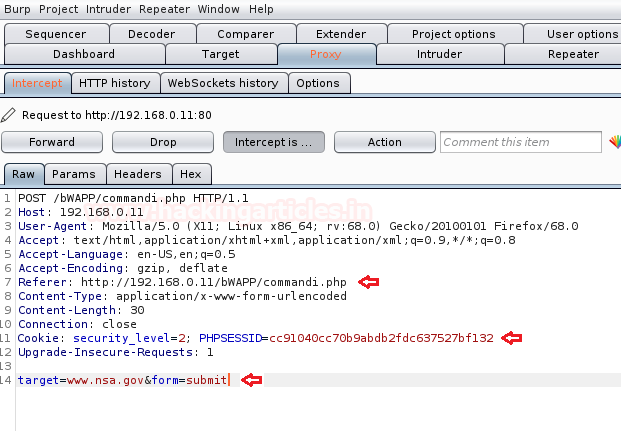Click the Referer header URL
This screenshot has height=431, width=621.
click(213, 282)
